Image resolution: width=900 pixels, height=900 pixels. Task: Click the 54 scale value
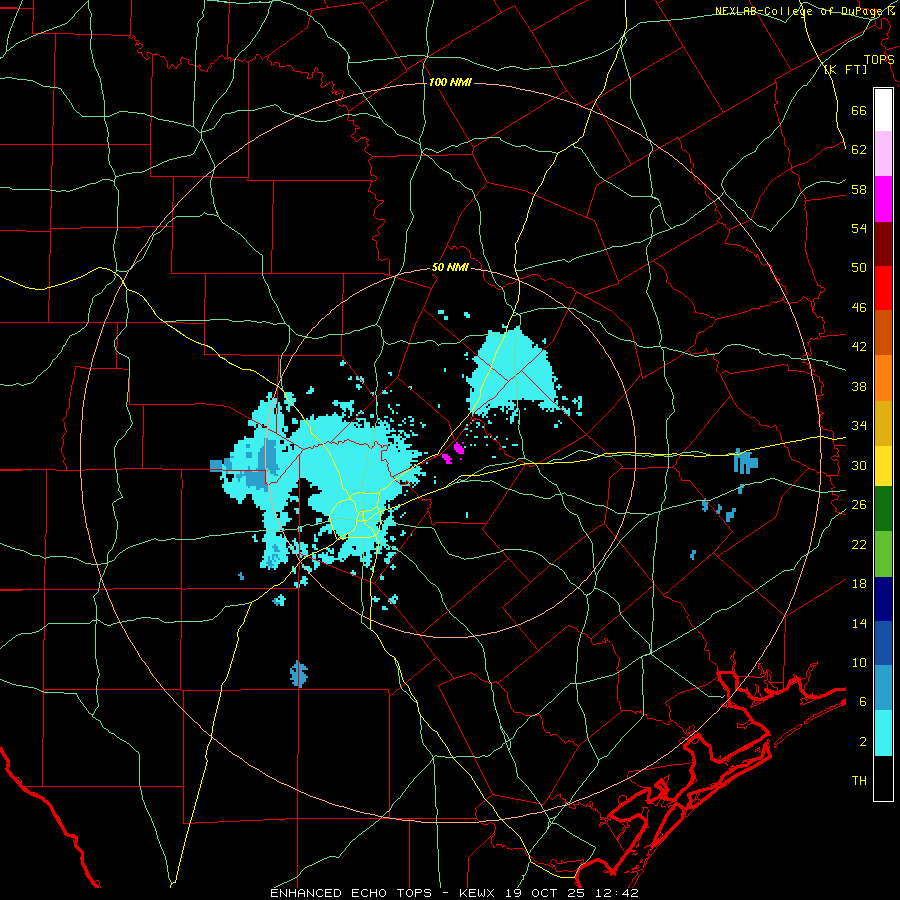tap(859, 228)
